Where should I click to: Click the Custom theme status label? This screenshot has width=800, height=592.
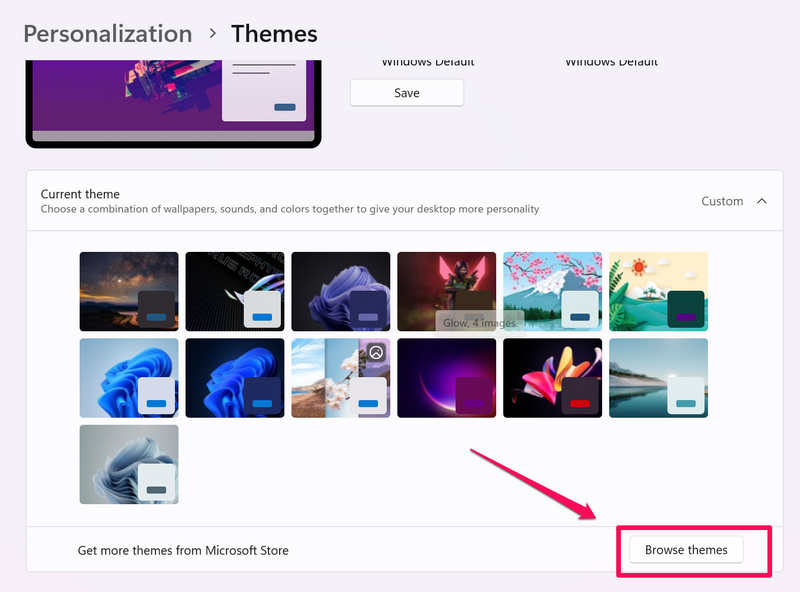(722, 201)
